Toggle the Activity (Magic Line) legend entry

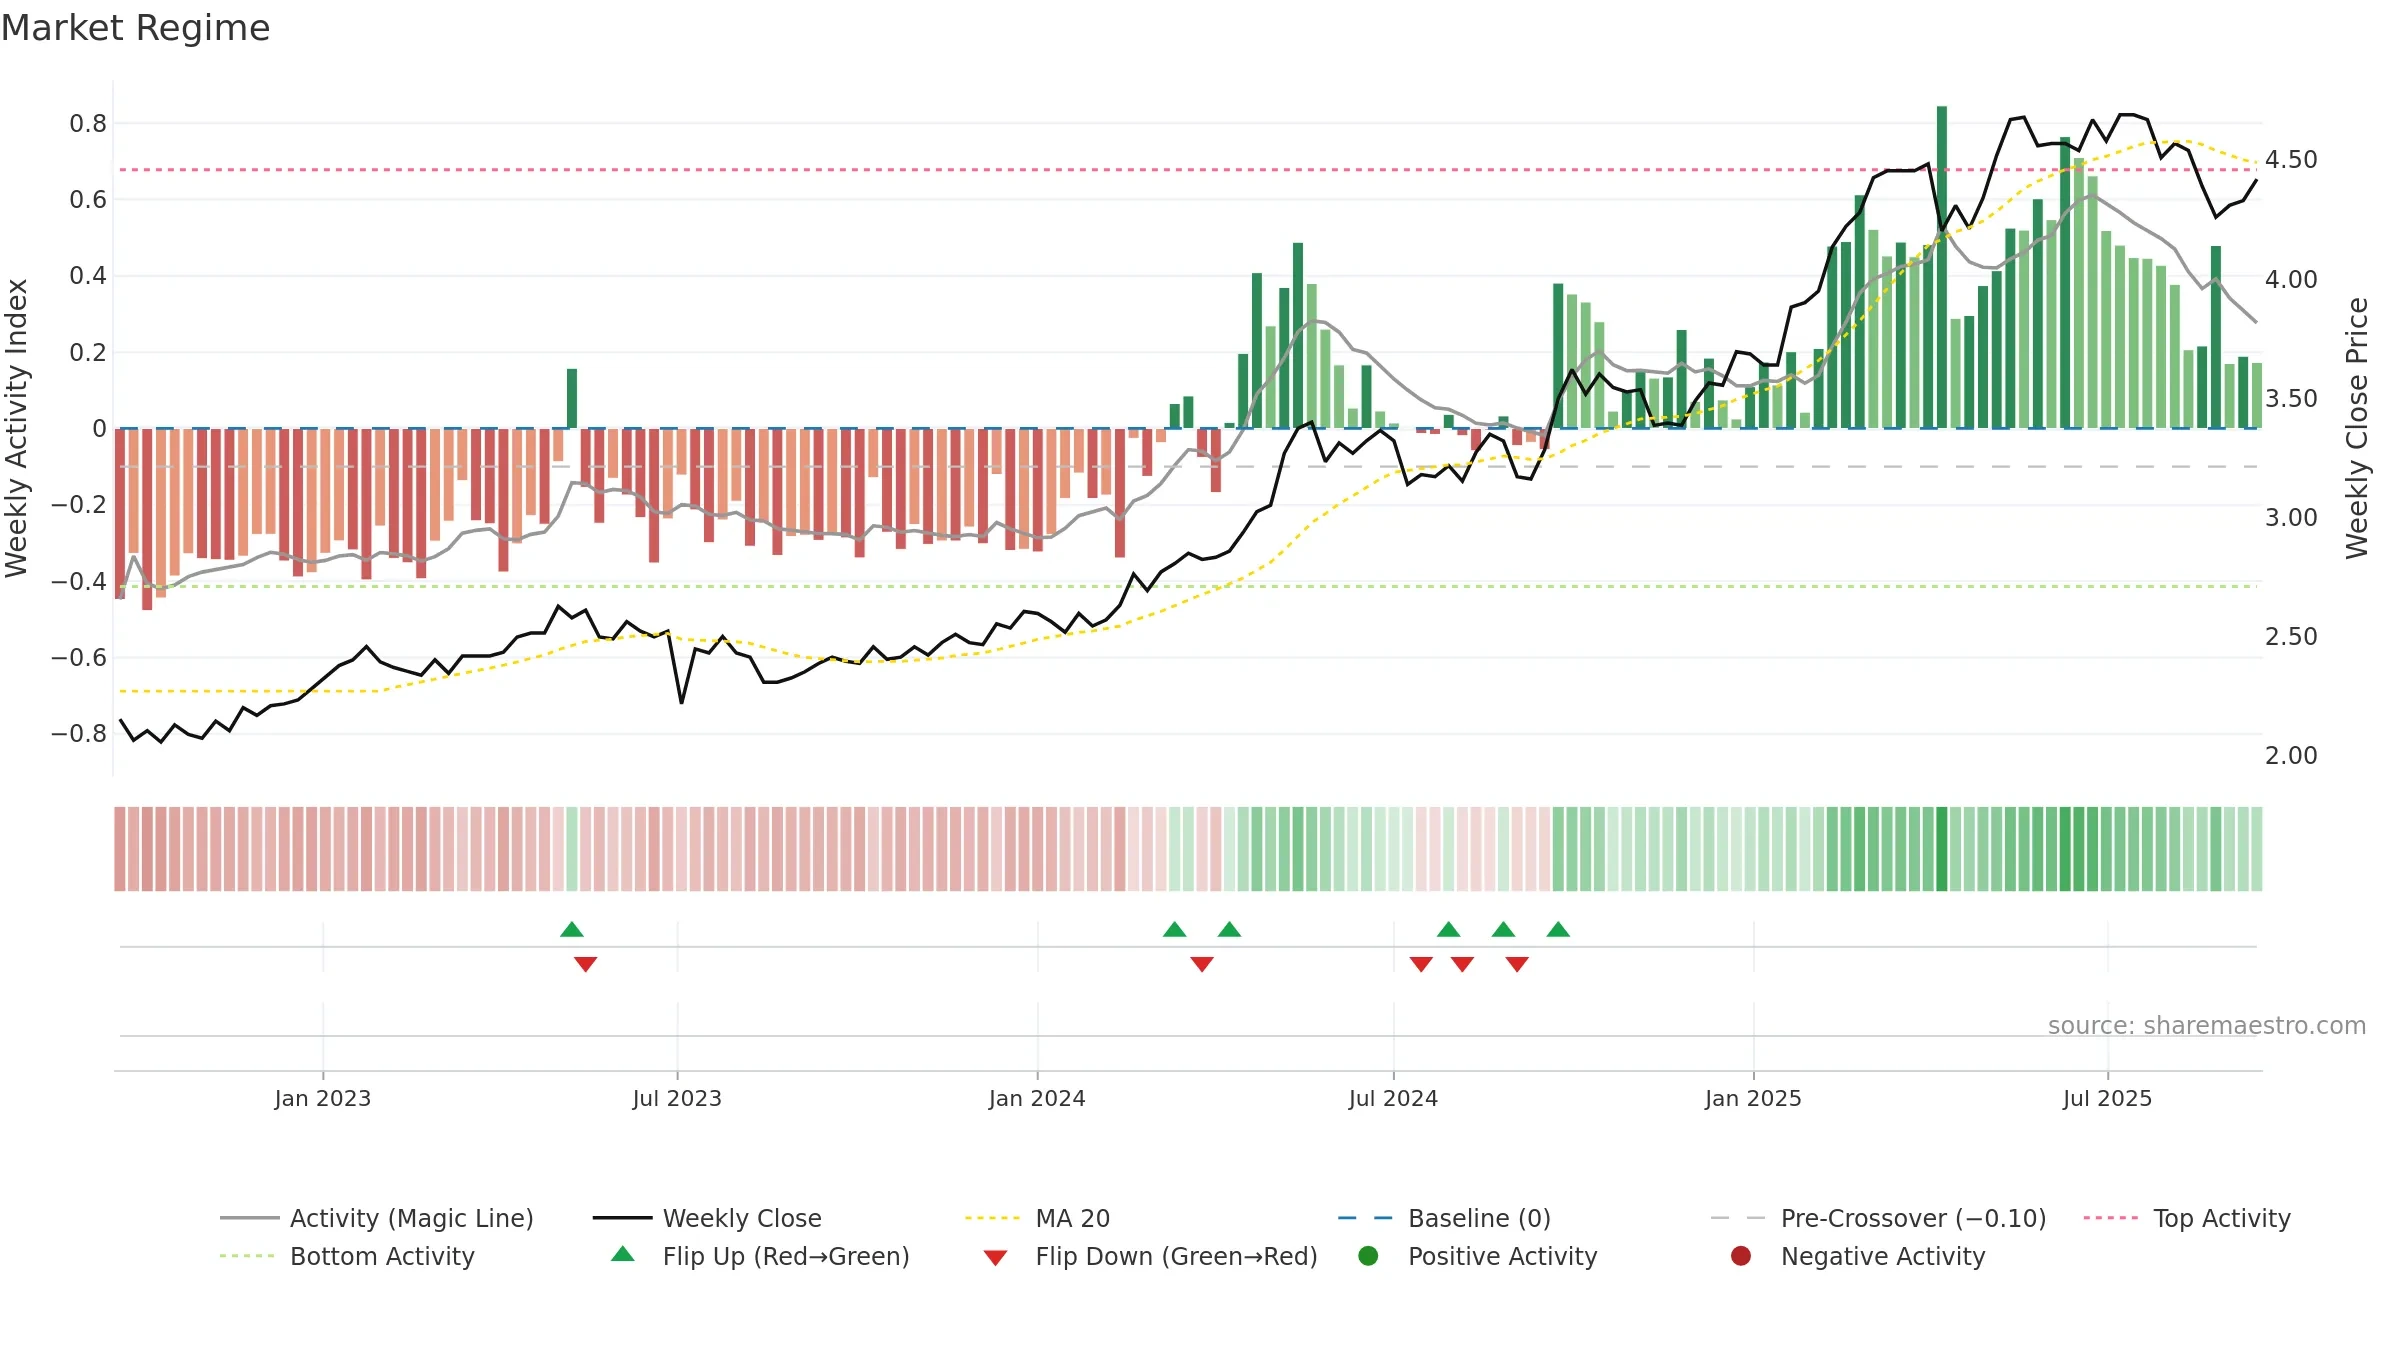click(377, 1218)
